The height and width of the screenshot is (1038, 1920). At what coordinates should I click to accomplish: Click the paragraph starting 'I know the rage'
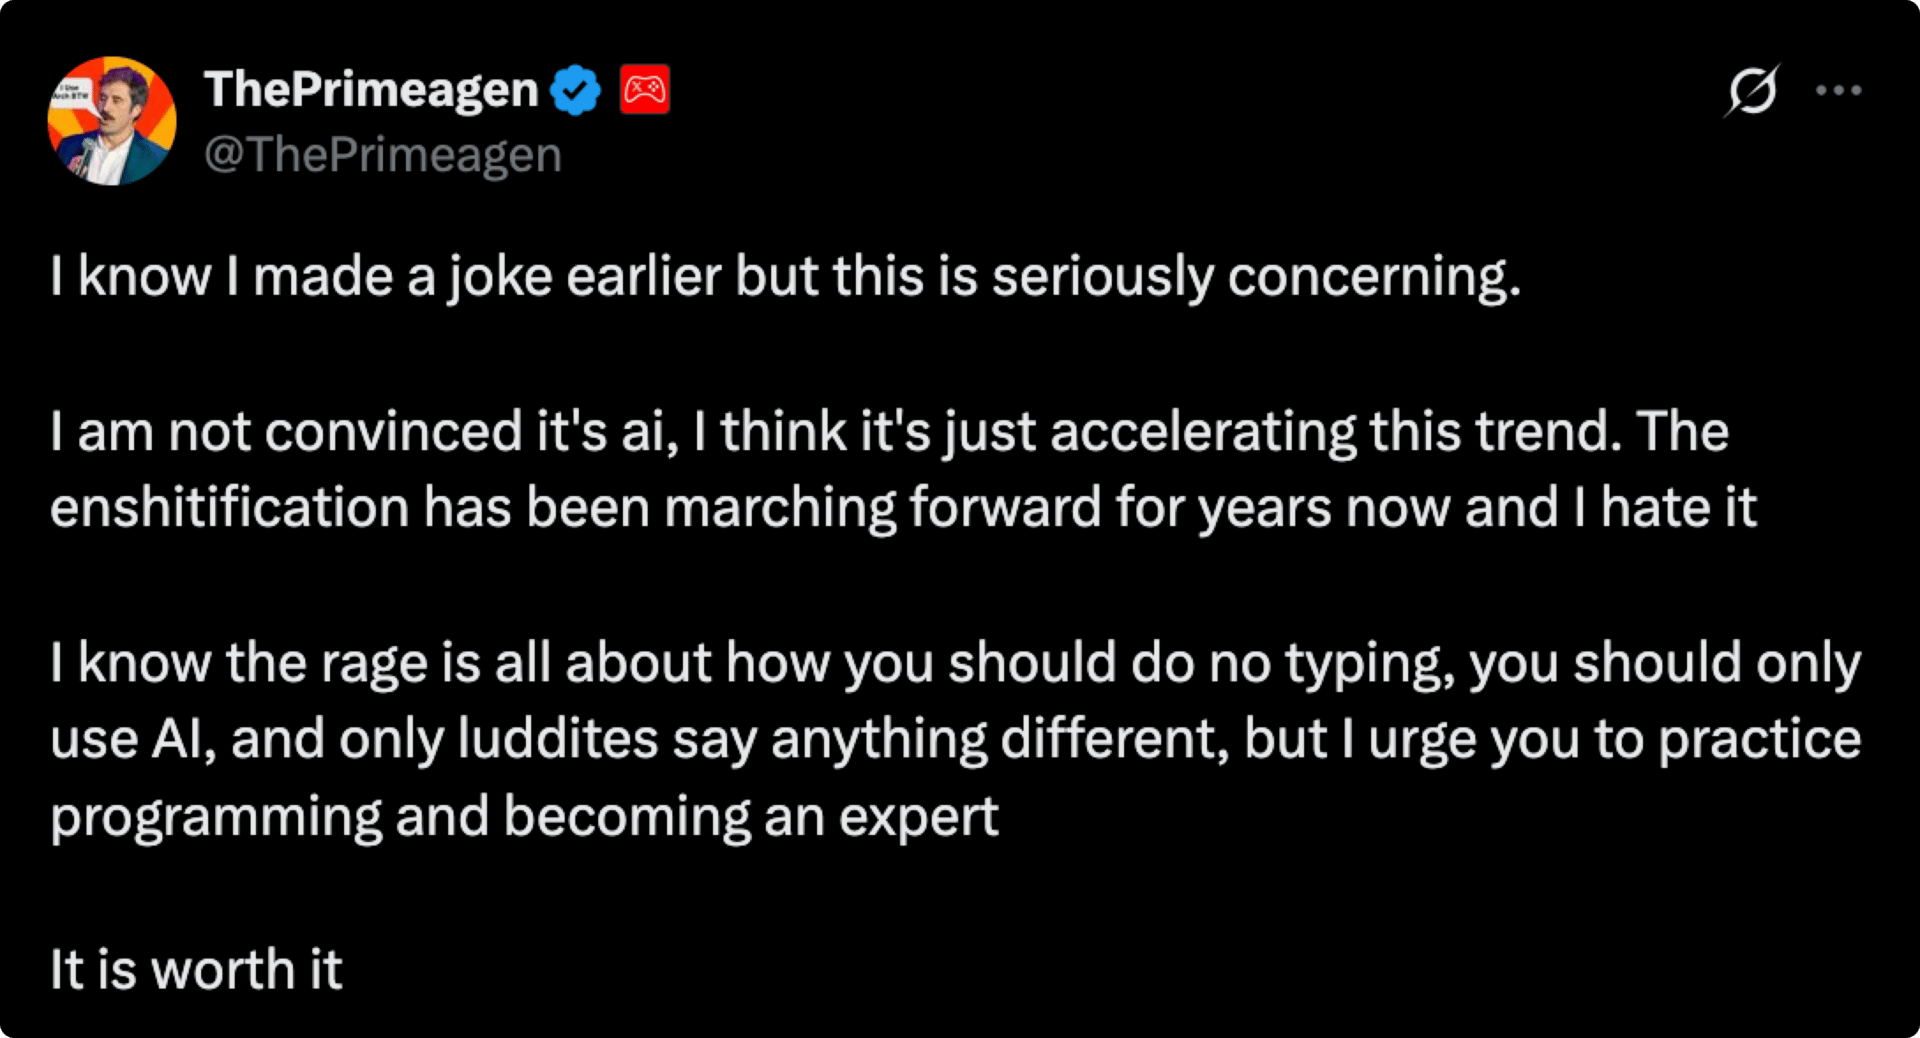pyautogui.click(x=955, y=740)
